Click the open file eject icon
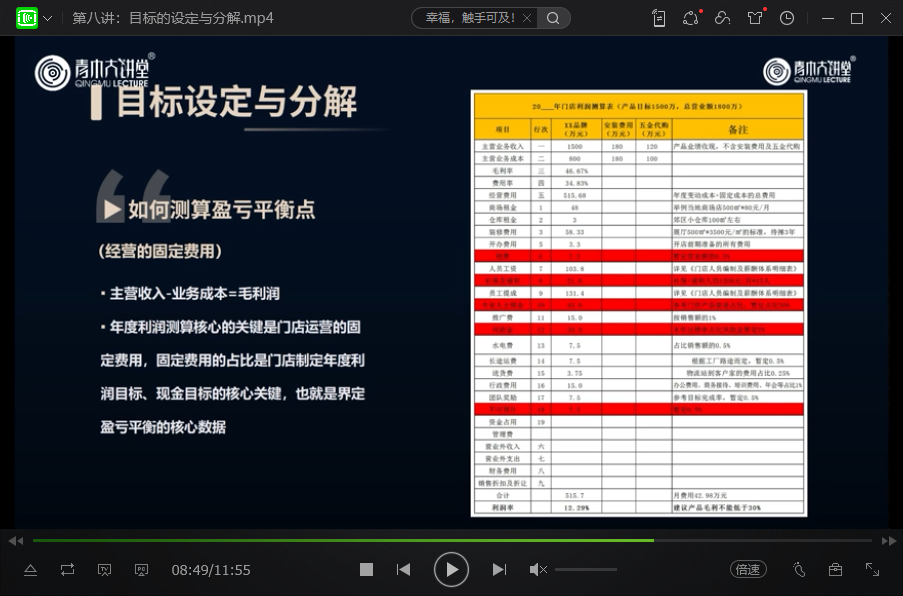 31,570
